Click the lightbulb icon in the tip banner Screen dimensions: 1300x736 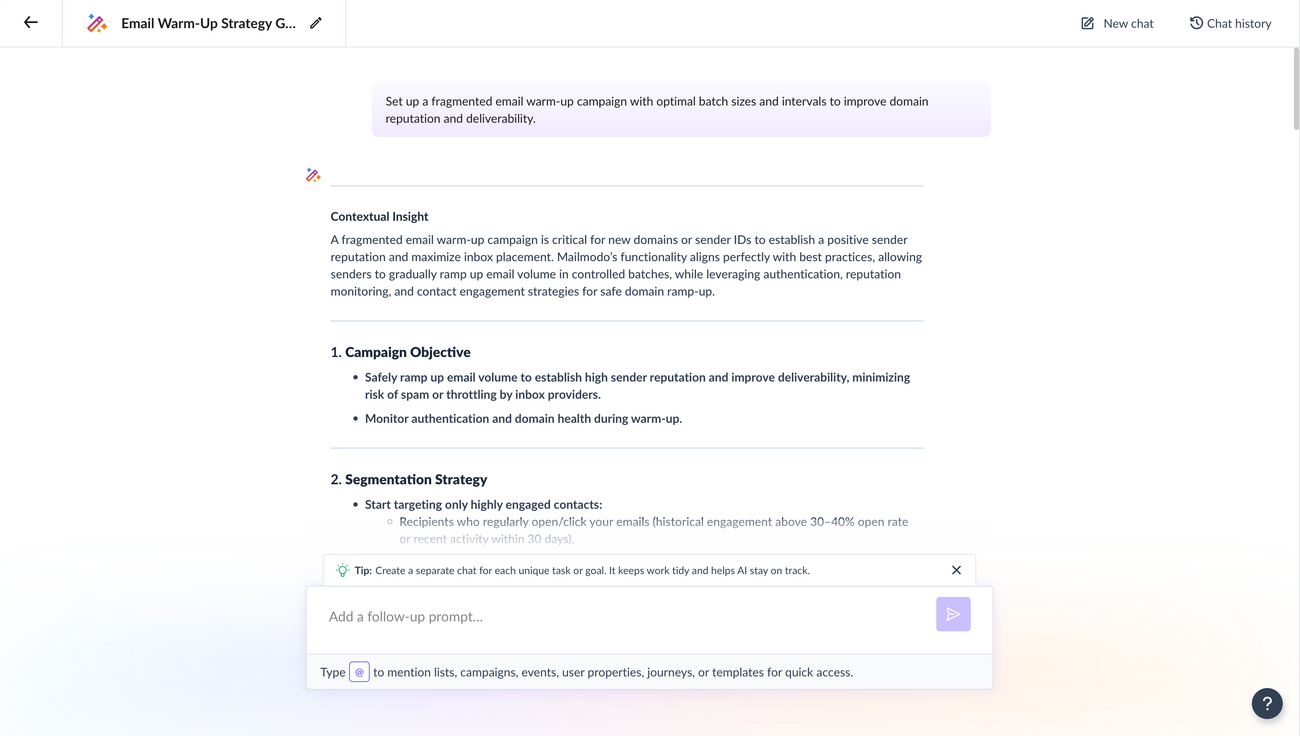pos(341,569)
